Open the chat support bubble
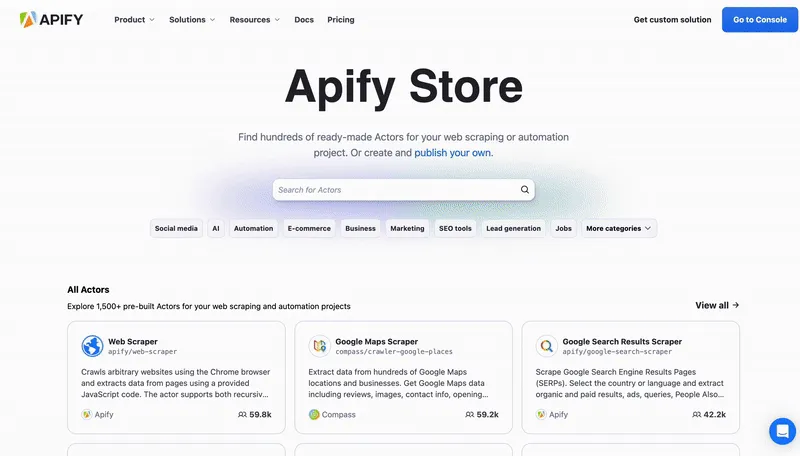Image resolution: width=800 pixels, height=456 pixels. (782, 431)
